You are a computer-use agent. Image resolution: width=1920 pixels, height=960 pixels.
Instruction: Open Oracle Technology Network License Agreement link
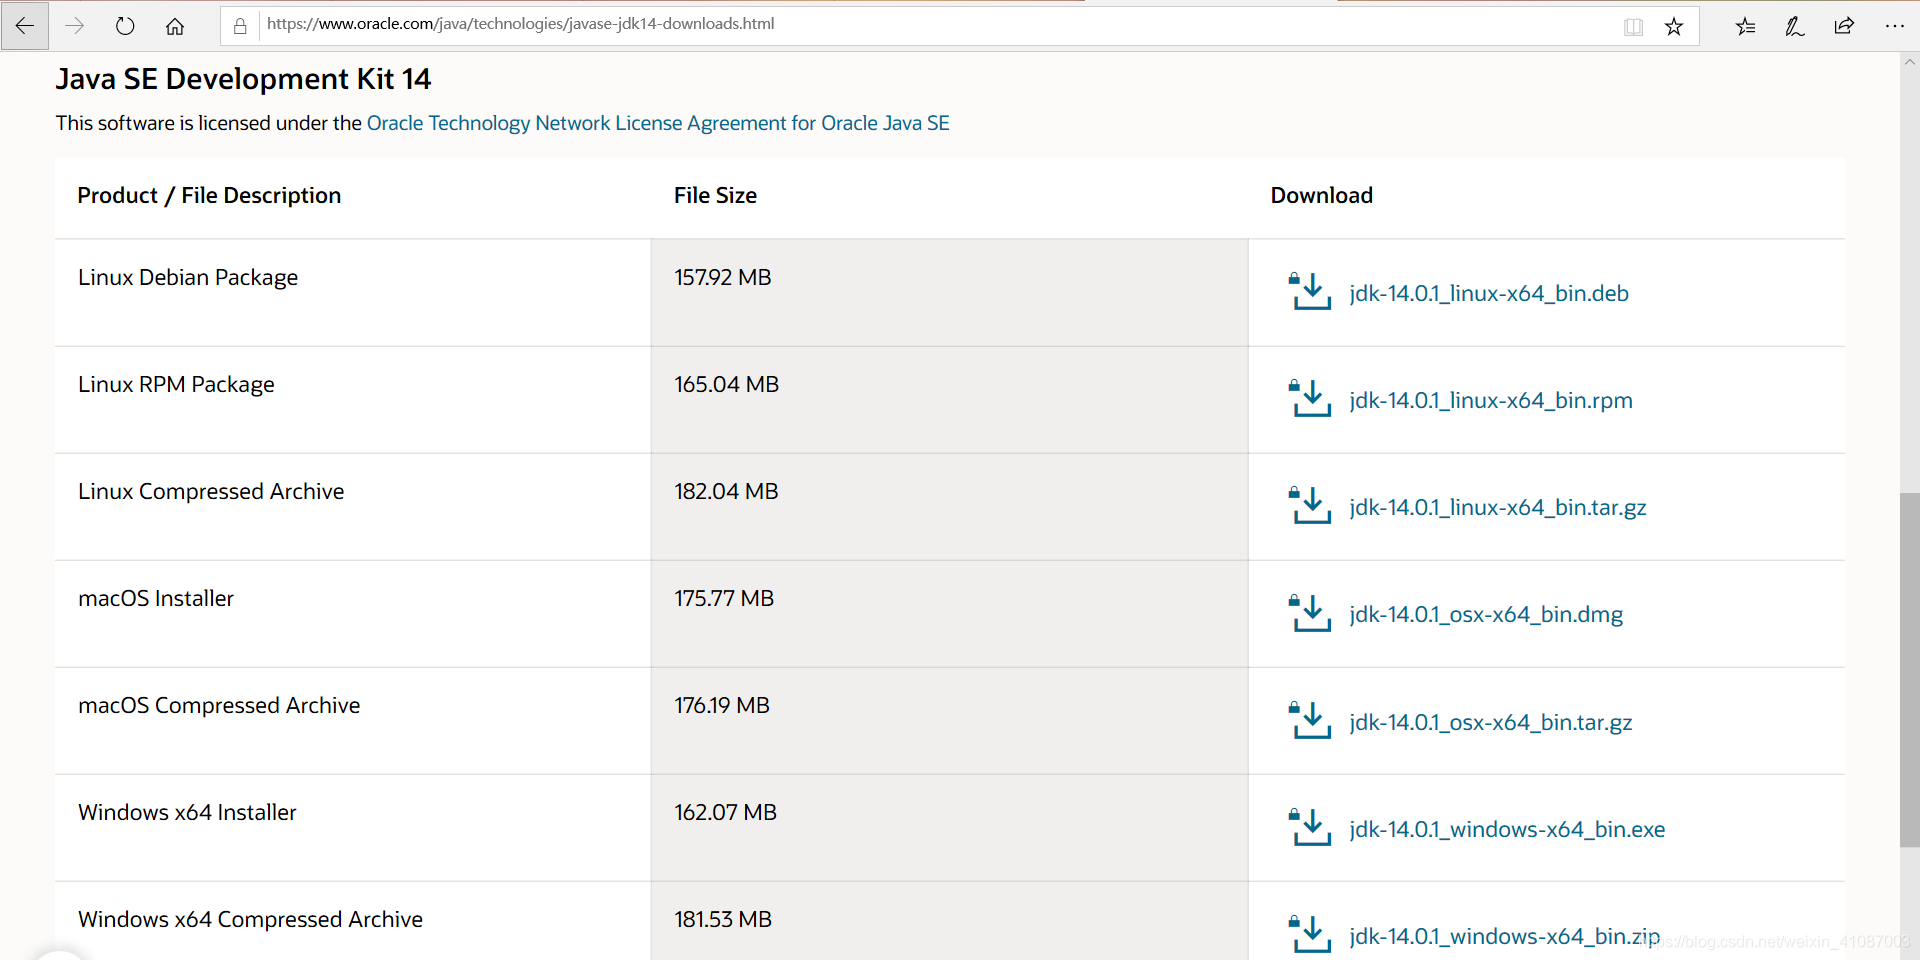click(x=658, y=123)
